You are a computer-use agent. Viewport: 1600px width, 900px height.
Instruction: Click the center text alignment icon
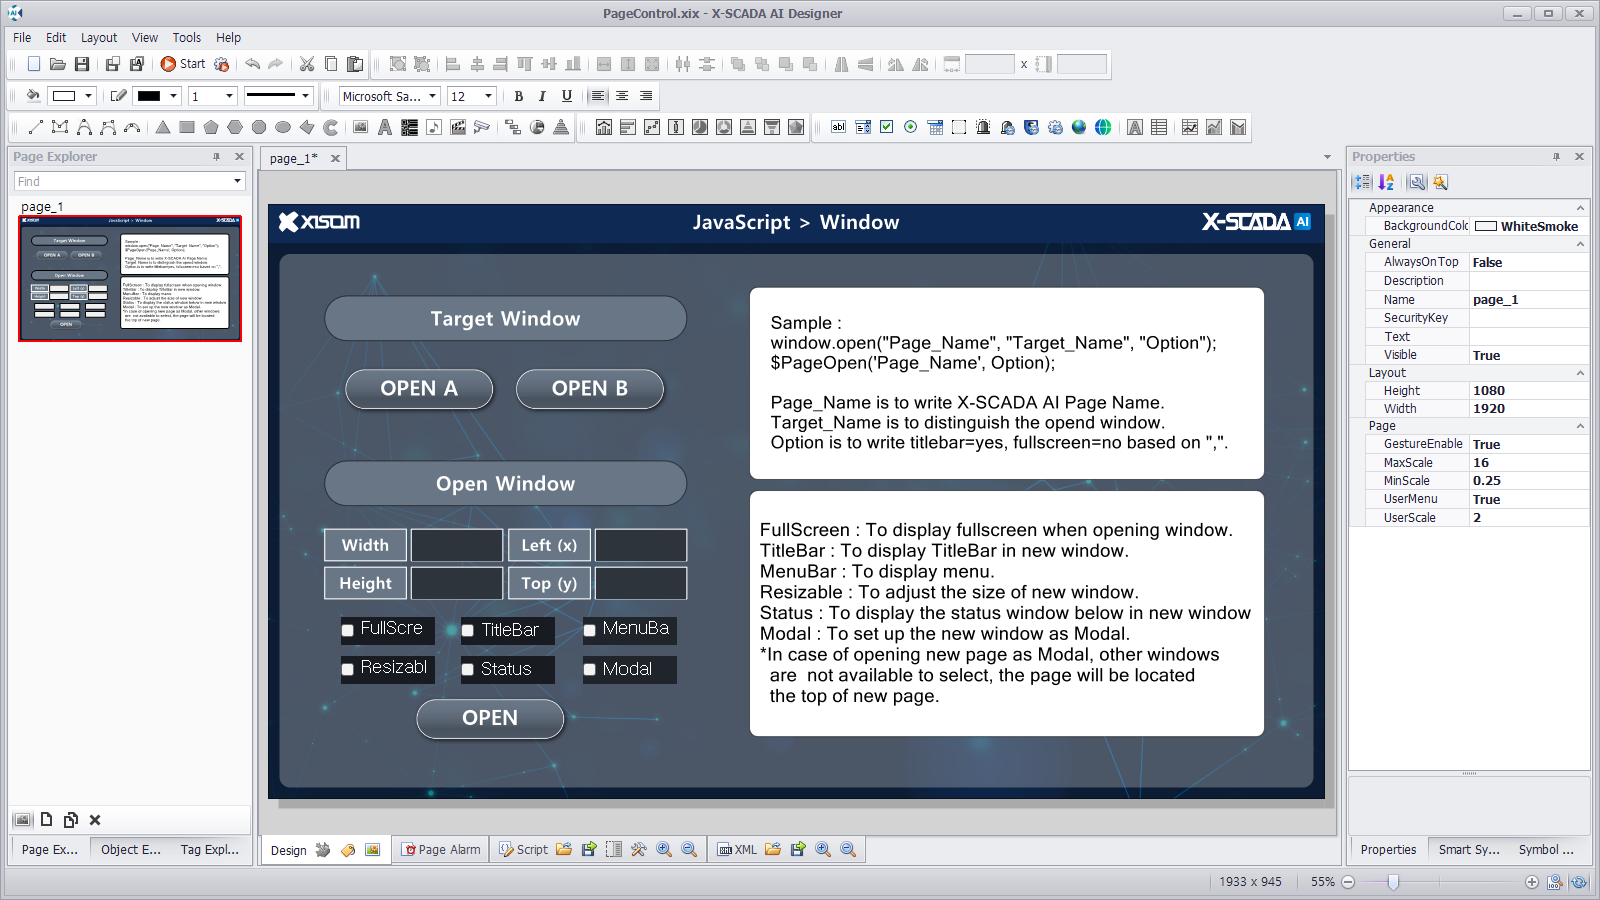tap(622, 96)
